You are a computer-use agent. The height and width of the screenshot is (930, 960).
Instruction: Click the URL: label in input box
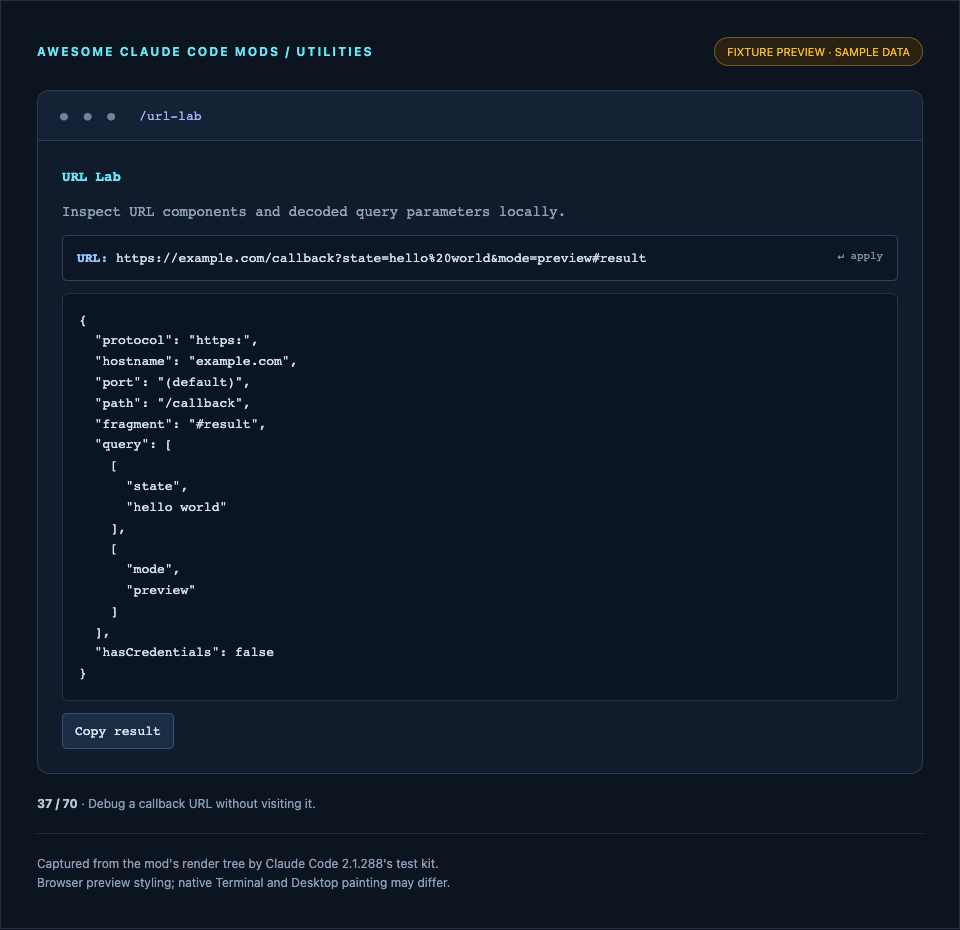(92, 258)
